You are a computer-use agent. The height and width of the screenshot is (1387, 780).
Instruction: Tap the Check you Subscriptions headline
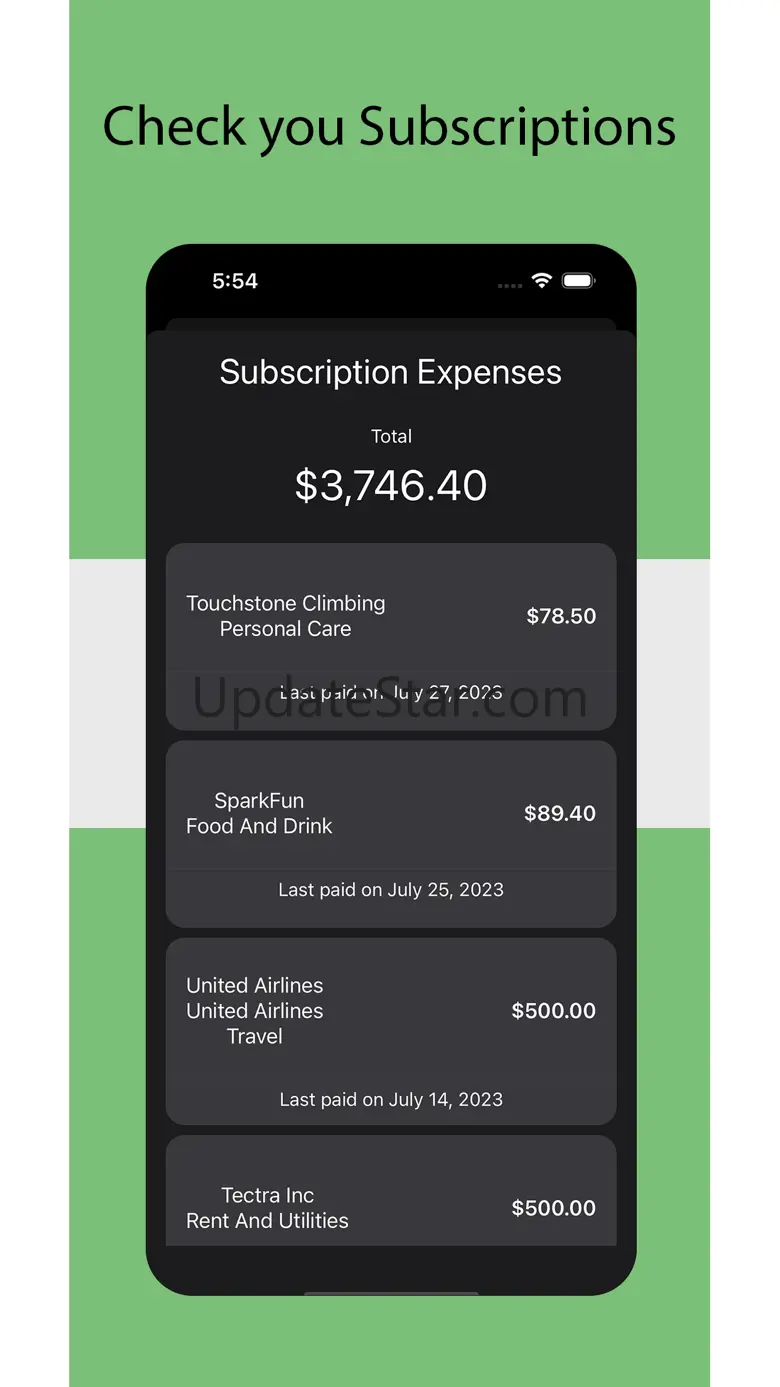click(390, 127)
